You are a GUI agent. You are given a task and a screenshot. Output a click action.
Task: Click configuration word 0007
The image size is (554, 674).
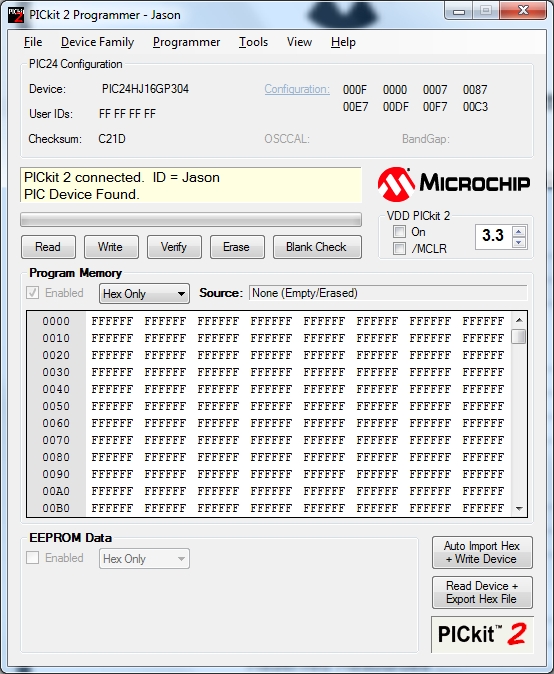435,90
